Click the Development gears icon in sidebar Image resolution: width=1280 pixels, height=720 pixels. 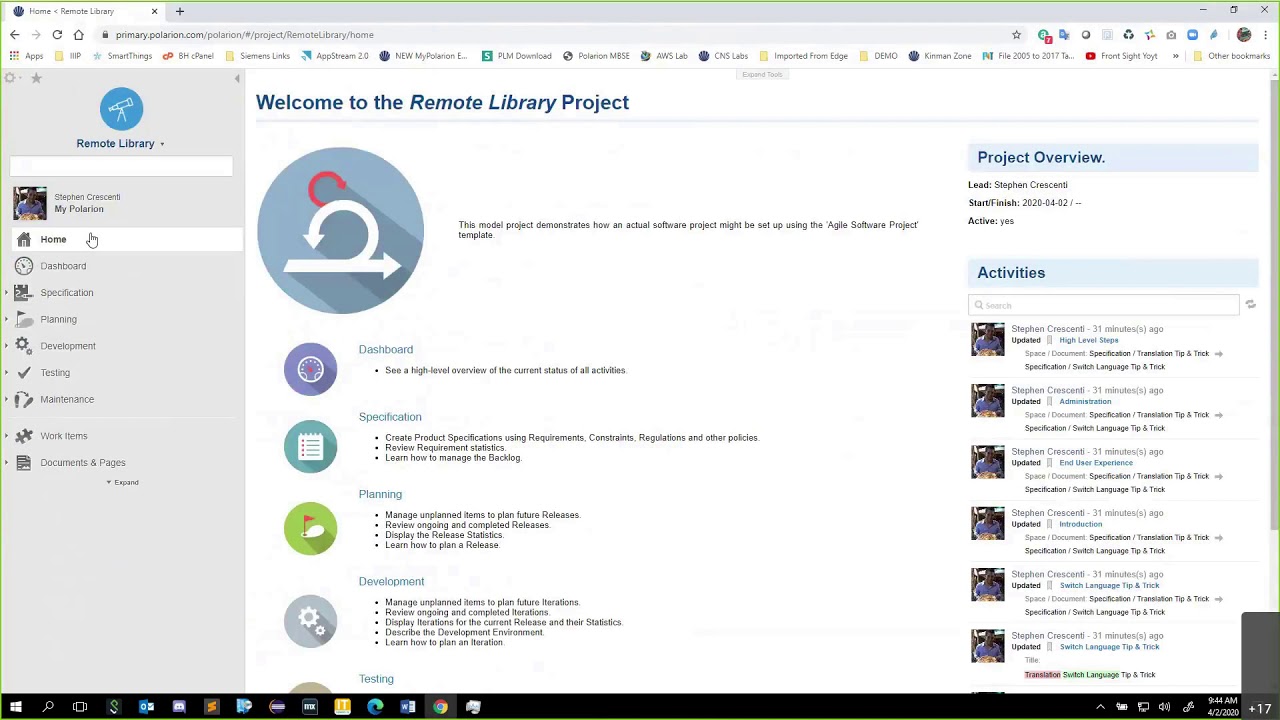(x=24, y=346)
